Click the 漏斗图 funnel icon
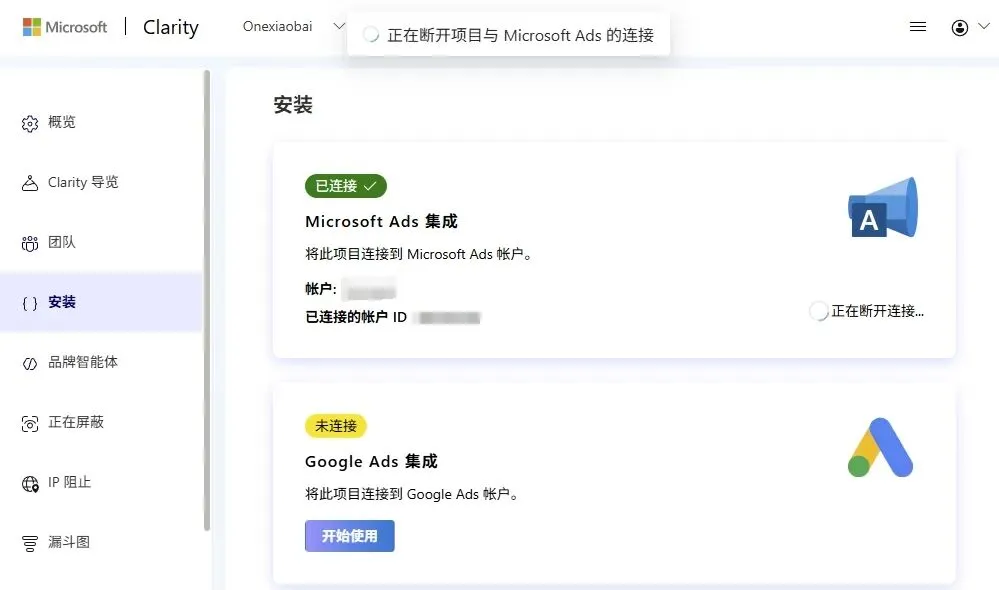The height and width of the screenshot is (590, 999). [x=30, y=543]
